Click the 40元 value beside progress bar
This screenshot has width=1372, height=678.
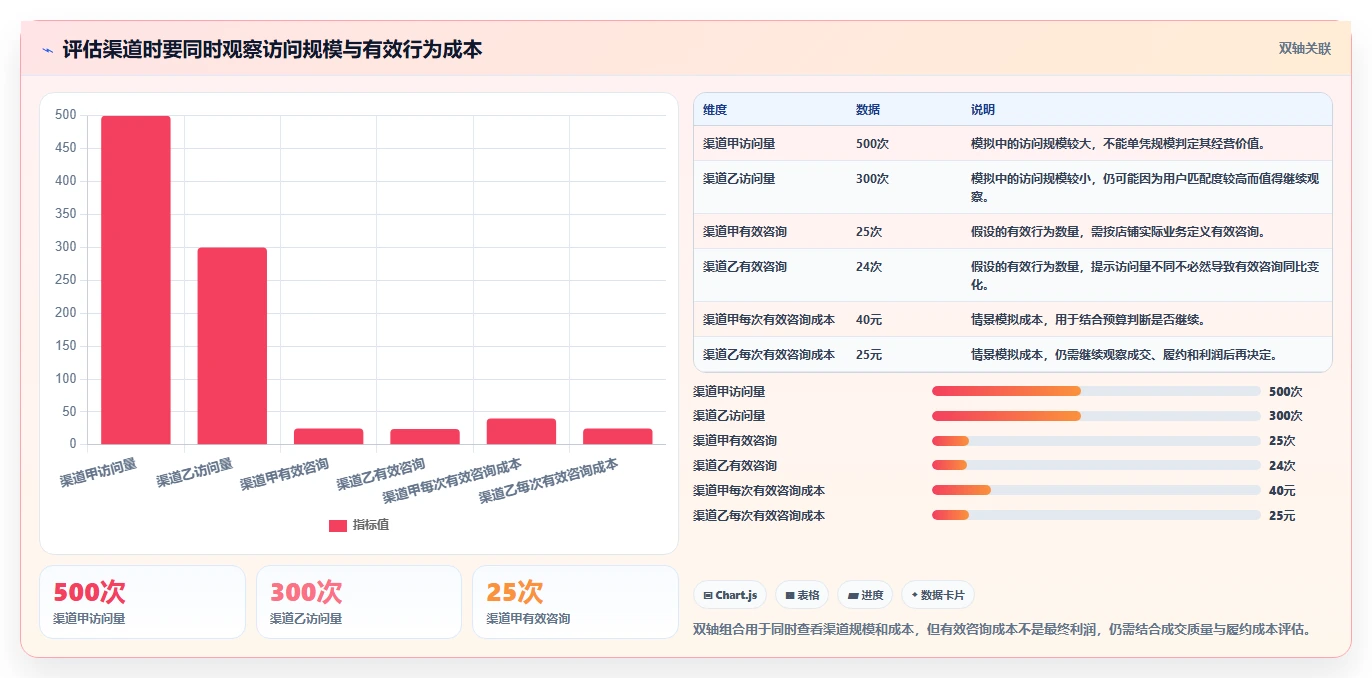[1282, 491]
